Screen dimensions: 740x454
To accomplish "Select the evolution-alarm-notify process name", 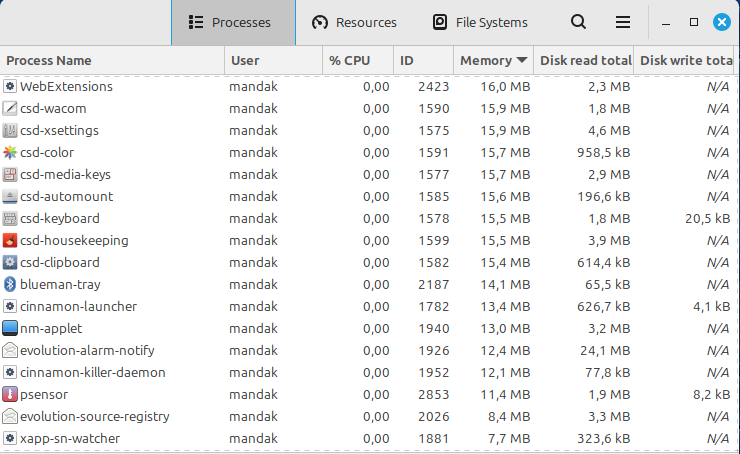I will click(87, 351).
